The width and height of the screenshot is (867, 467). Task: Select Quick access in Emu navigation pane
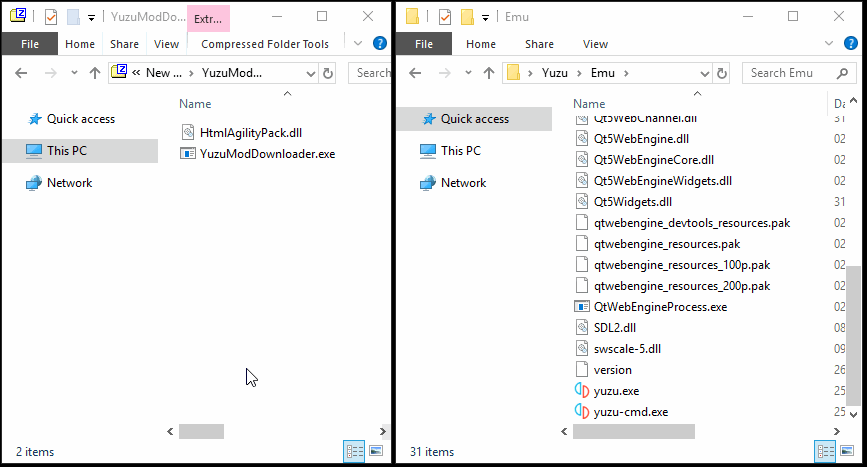point(474,119)
